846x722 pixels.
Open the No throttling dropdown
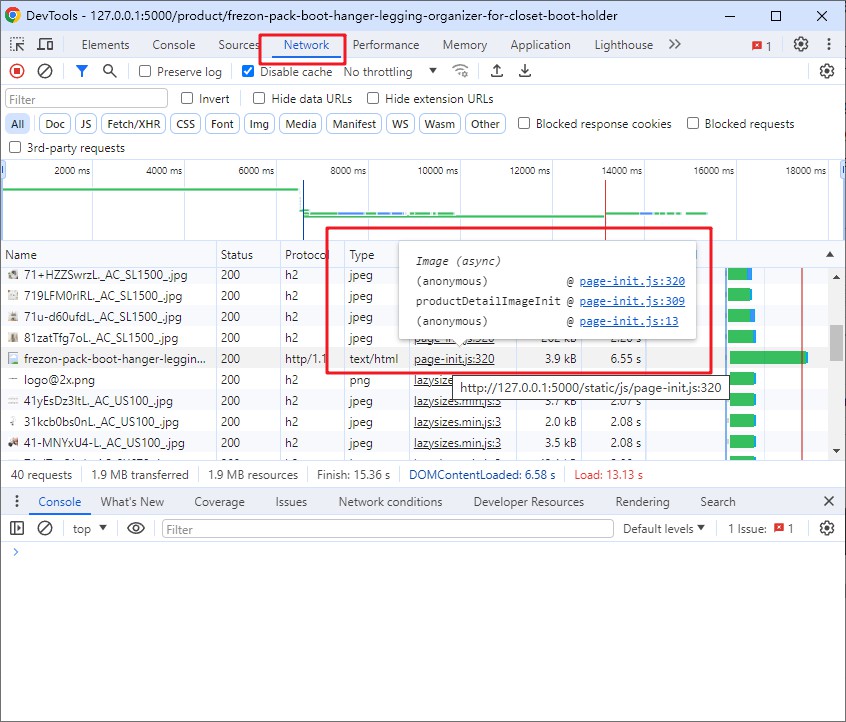tap(390, 72)
